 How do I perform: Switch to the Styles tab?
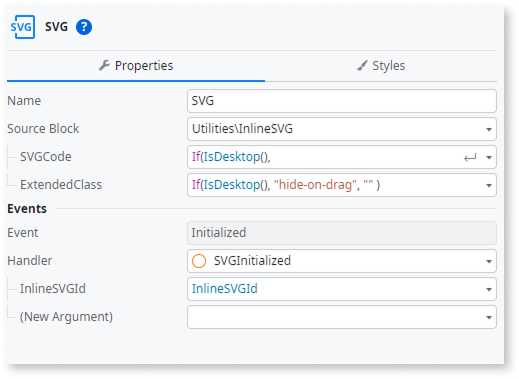coord(381,66)
